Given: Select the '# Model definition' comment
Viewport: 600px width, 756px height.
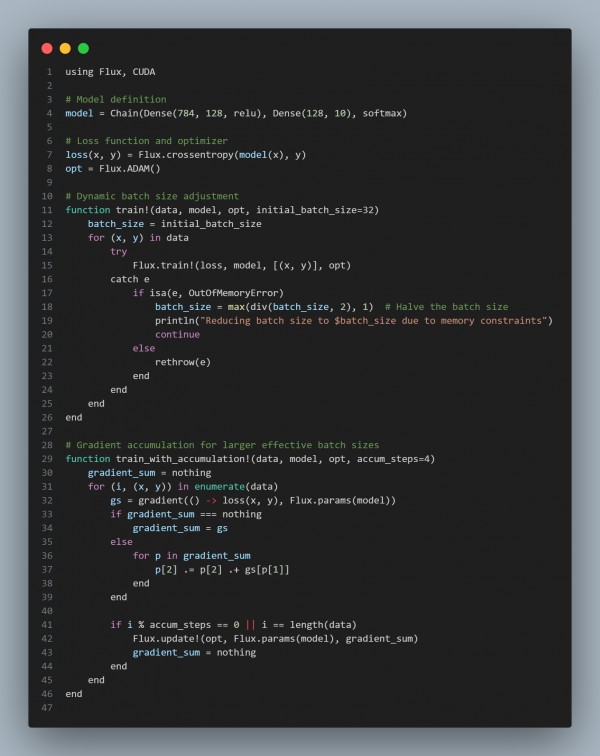Looking at the screenshot, I should click(116, 99).
